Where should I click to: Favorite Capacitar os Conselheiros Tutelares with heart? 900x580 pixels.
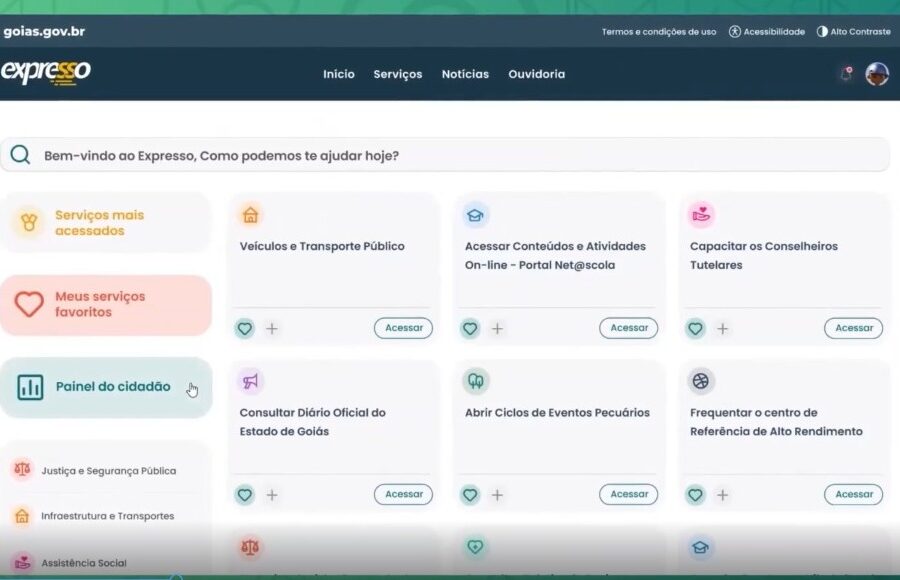pyautogui.click(x=695, y=328)
